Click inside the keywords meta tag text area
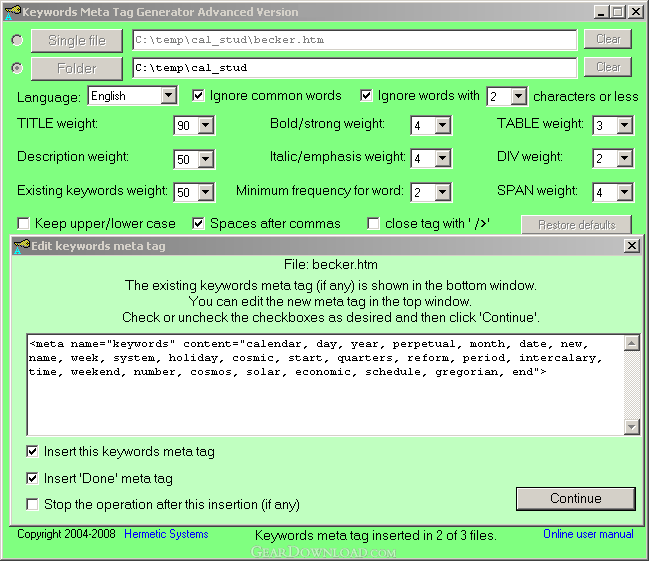Image resolution: width=649 pixels, height=561 pixels. tap(325, 385)
